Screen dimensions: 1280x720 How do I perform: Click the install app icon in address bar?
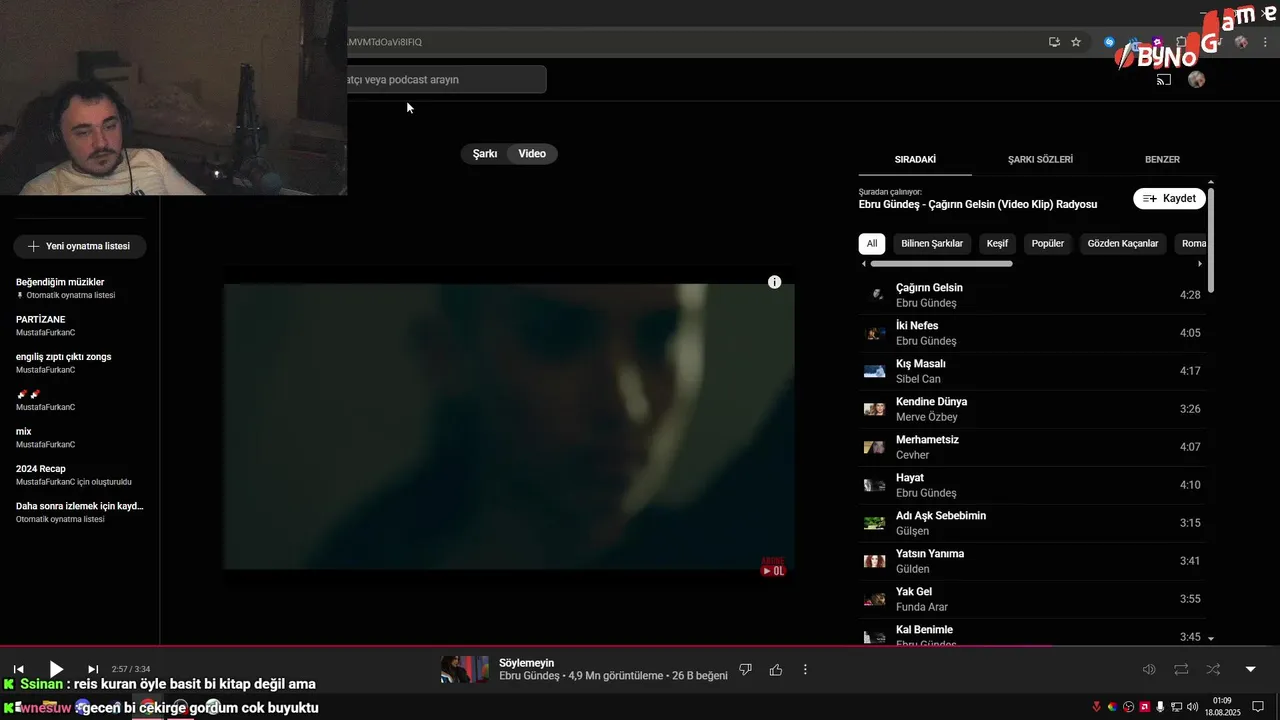pyautogui.click(x=1054, y=42)
